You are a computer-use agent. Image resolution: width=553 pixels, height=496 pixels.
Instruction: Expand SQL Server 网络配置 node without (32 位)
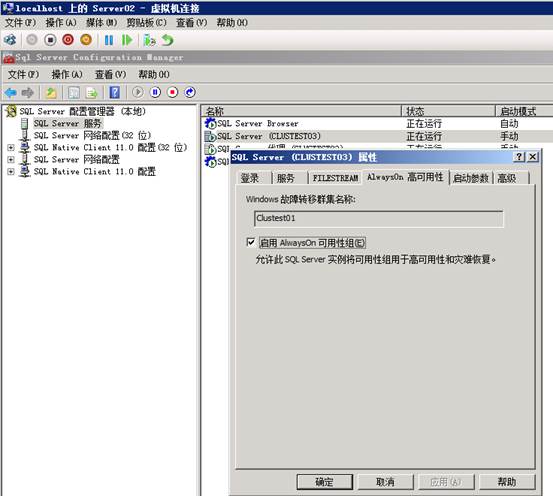11,159
